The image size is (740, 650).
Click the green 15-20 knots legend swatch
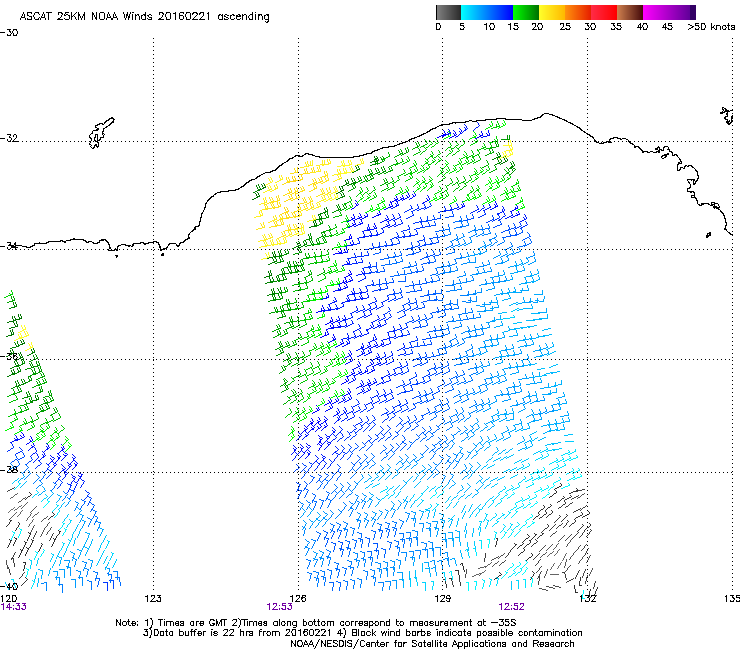tap(526, 12)
